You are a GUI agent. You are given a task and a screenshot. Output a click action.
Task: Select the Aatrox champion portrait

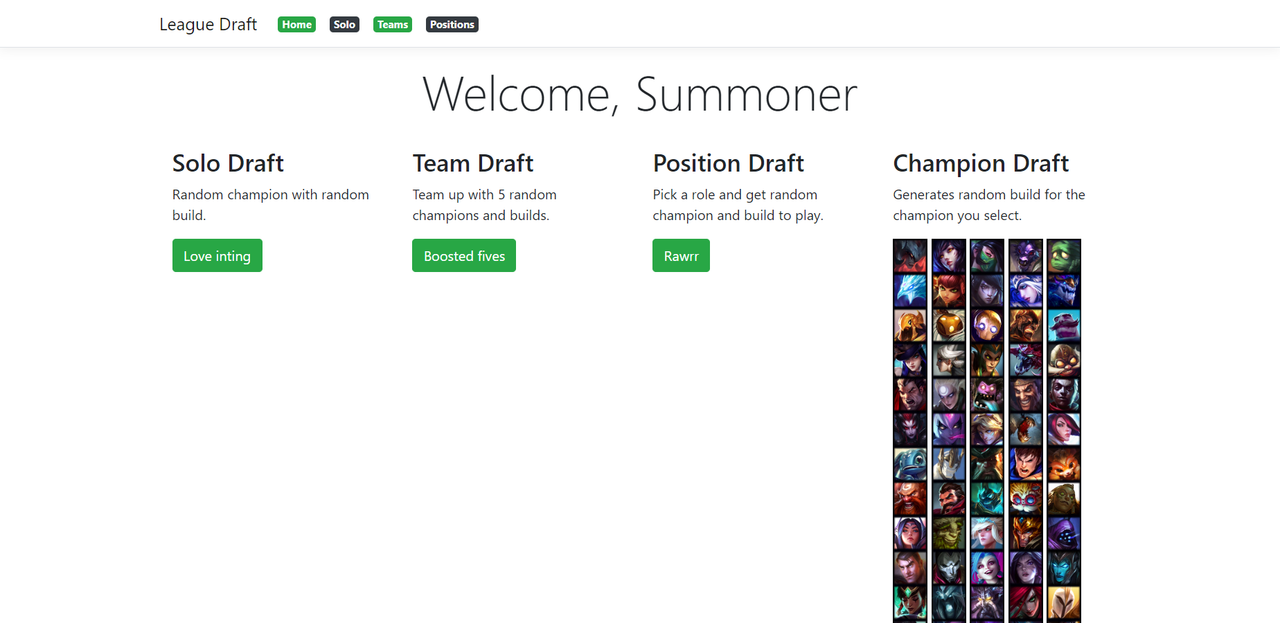(910, 256)
